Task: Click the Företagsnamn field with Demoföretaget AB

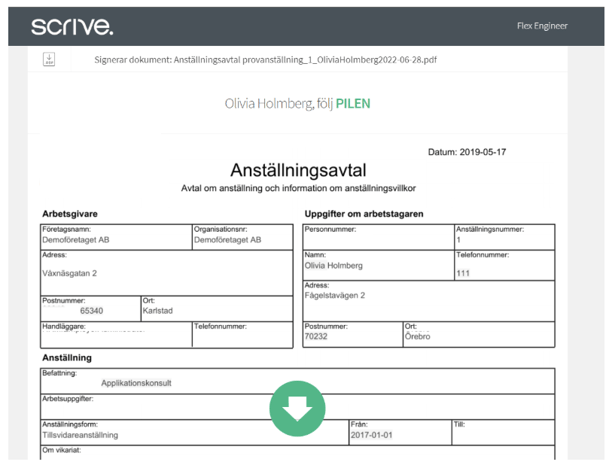Action: tap(115, 236)
